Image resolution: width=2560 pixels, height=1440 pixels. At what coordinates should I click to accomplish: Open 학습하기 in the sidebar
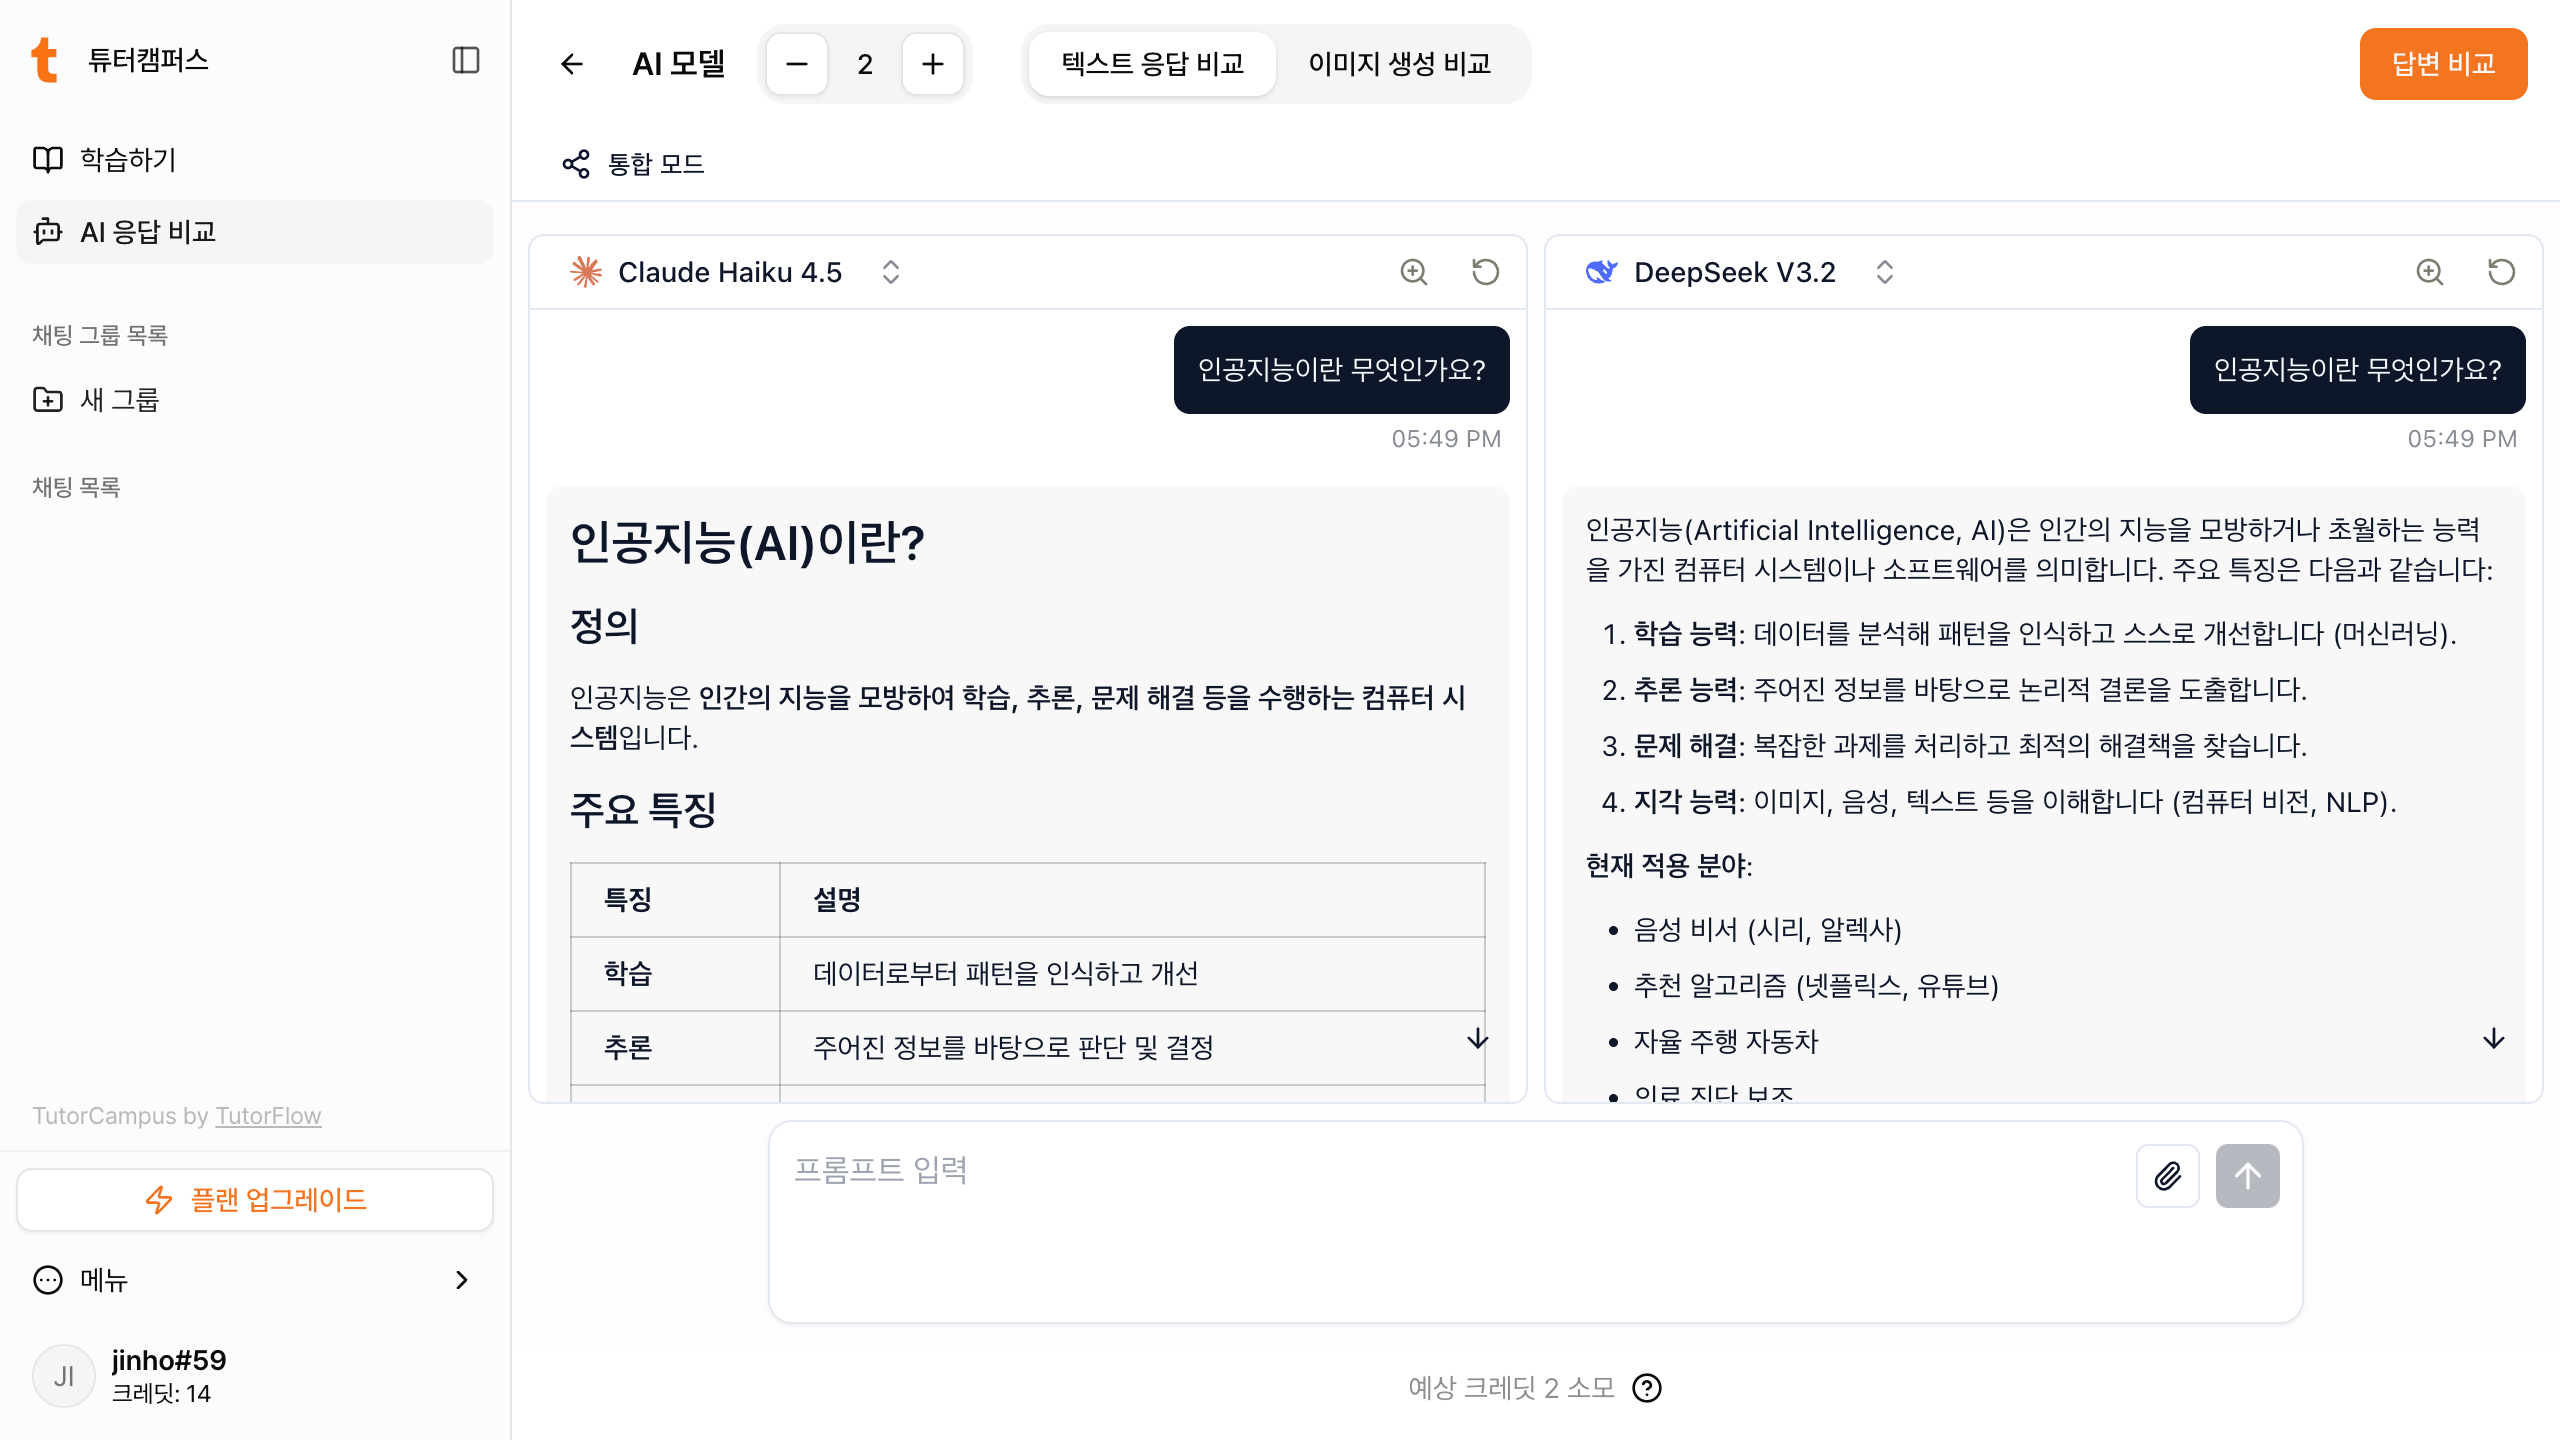pos(255,160)
